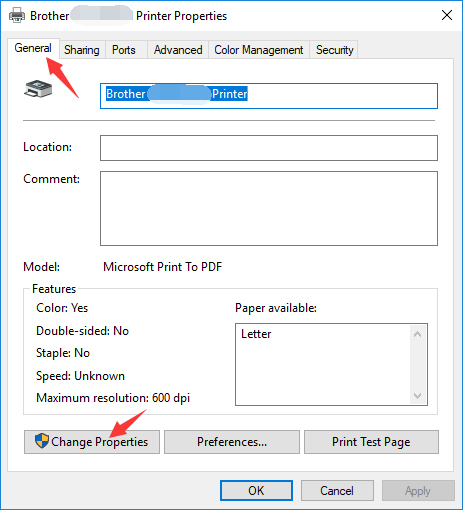The height and width of the screenshot is (510, 463).
Task: Switch to the Advanced tab
Action: click(178, 50)
